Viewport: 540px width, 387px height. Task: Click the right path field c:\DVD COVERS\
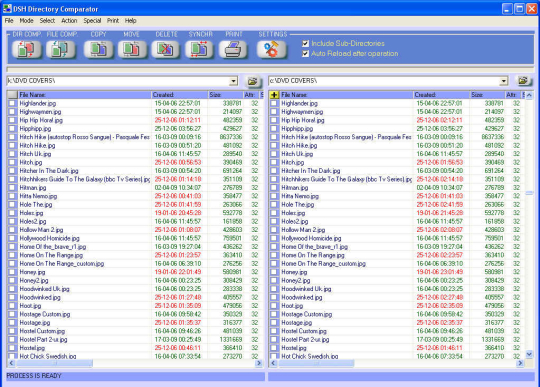384,81
